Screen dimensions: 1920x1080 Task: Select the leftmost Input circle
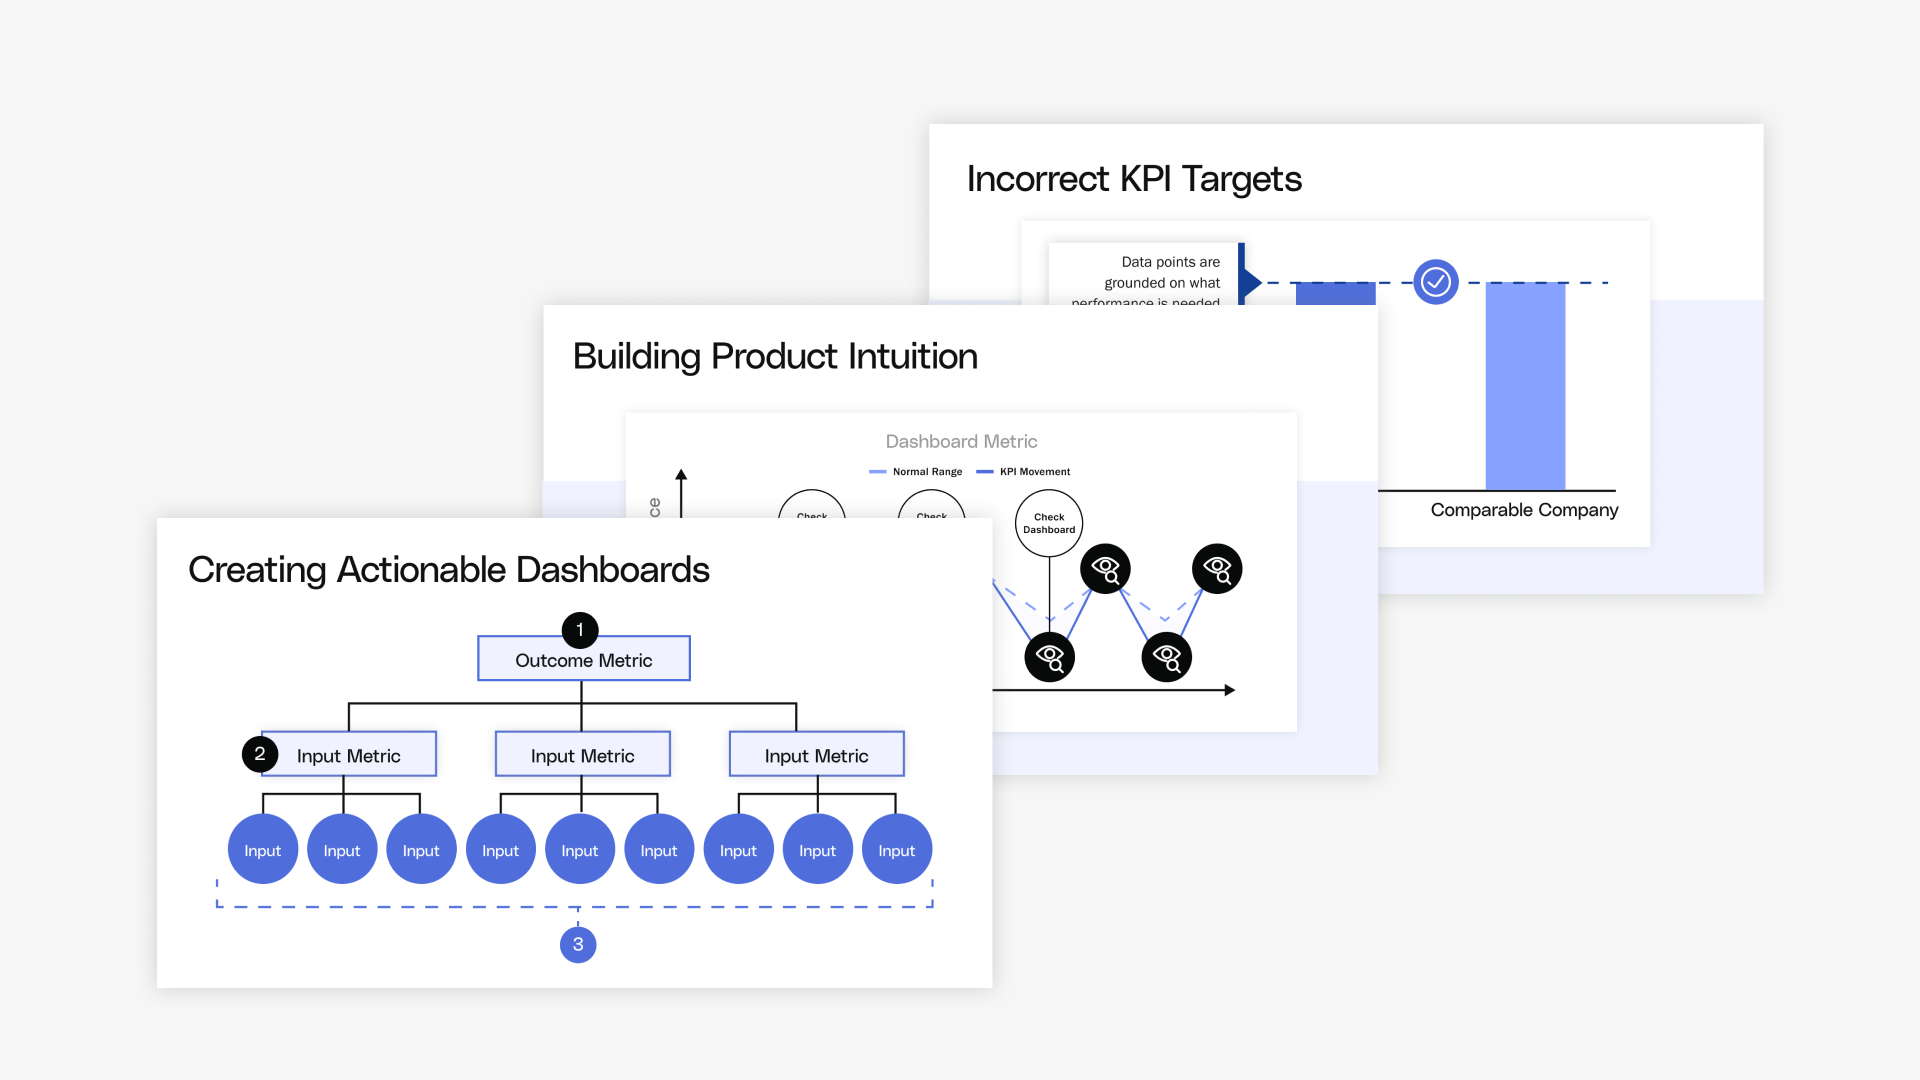coord(262,849)
